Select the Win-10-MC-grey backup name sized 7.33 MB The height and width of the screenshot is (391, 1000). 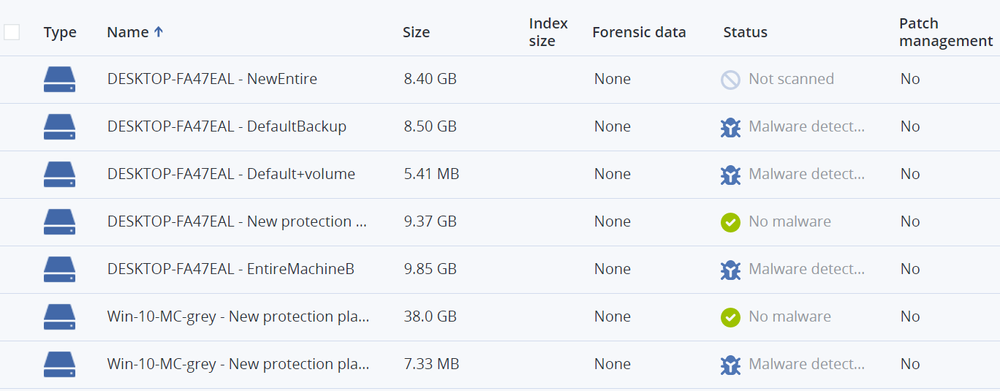point(239,365)
